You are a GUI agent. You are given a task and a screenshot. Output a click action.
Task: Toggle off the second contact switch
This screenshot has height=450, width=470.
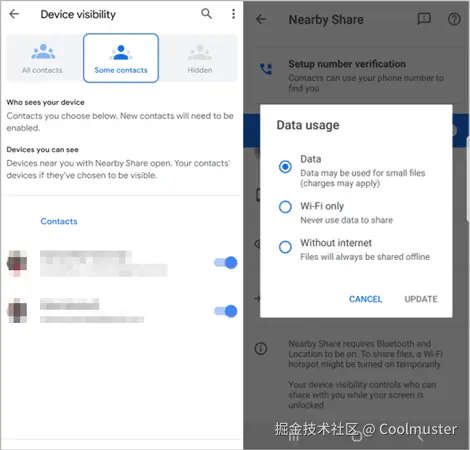(226, 311)
